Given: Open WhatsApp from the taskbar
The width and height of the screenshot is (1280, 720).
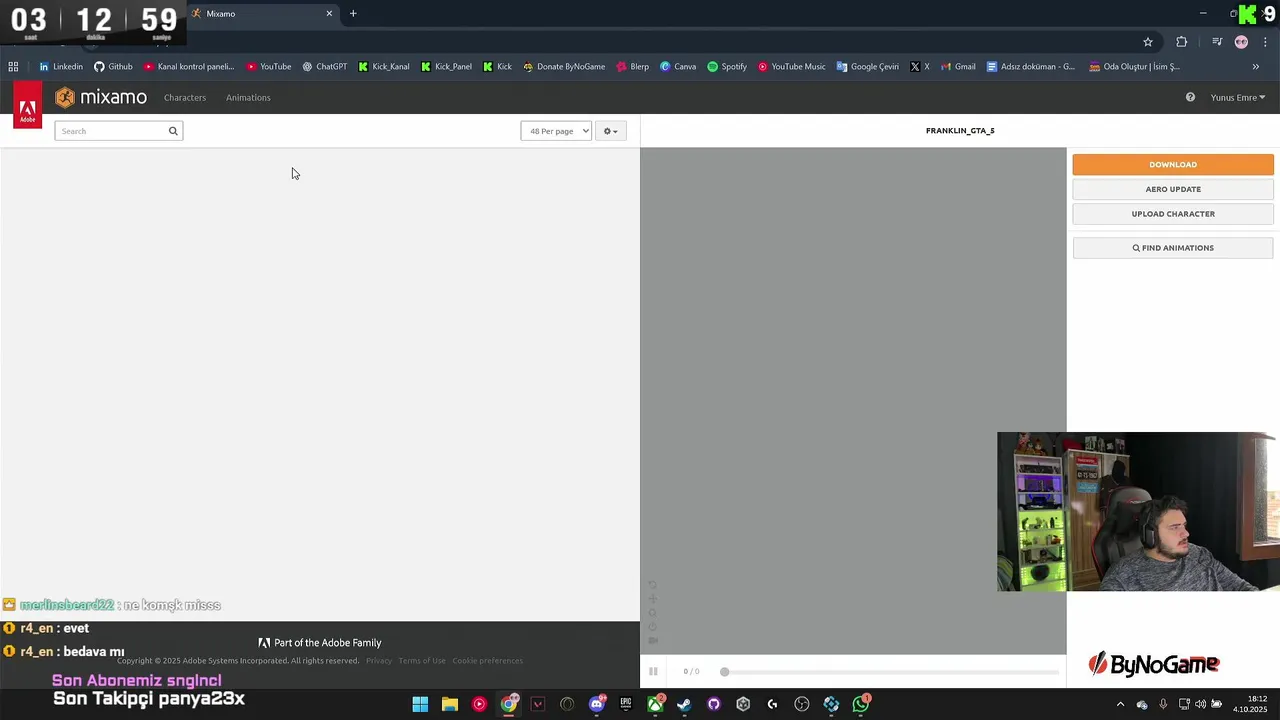Looking at the screenshot, I should coord(861,704).
